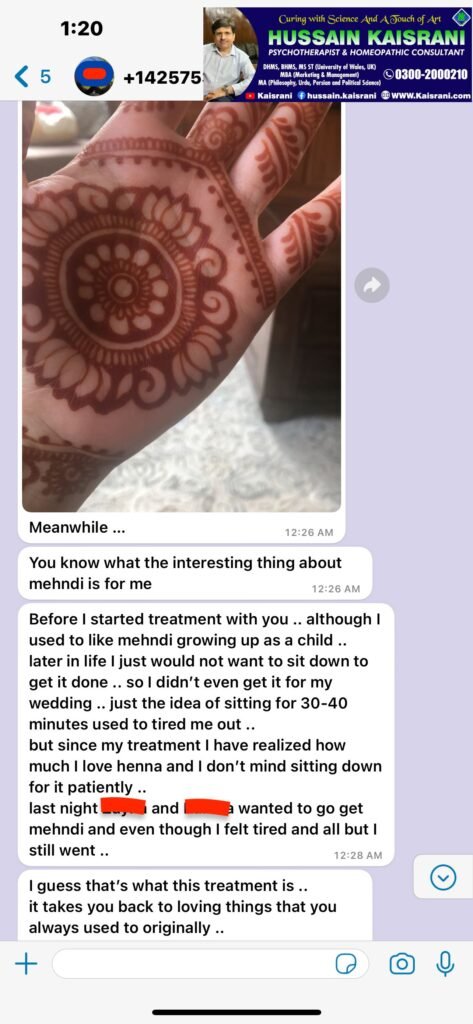473x1024 pixels.
Task: Tap the Hussain Kaisrani banner portrait
Action: point(229,57)
